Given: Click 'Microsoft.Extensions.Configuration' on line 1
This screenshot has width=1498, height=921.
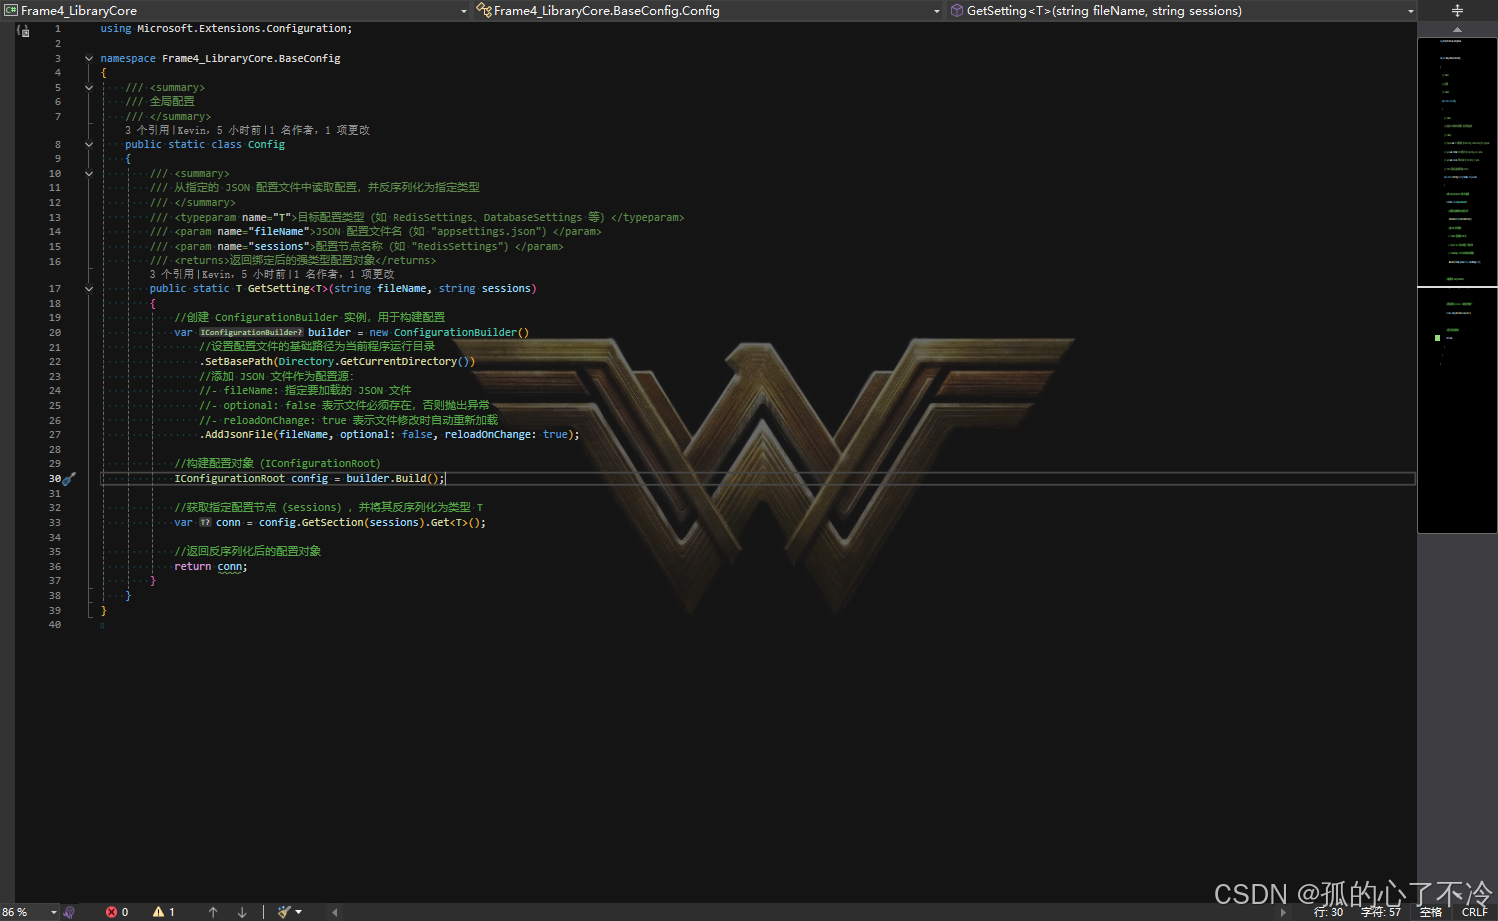Looking at the screenshot, I should (x=243, y=29).
